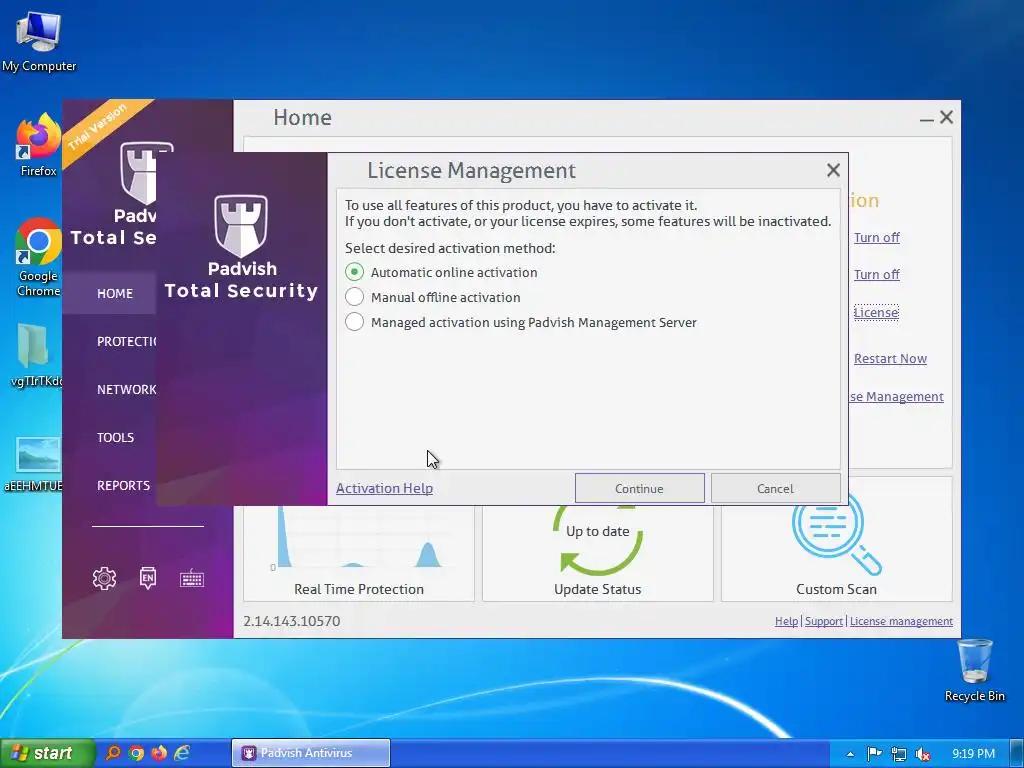Open the PROTECTION sidebar section
Viewport: 1024px width, 768px height.
click(127, 342)
